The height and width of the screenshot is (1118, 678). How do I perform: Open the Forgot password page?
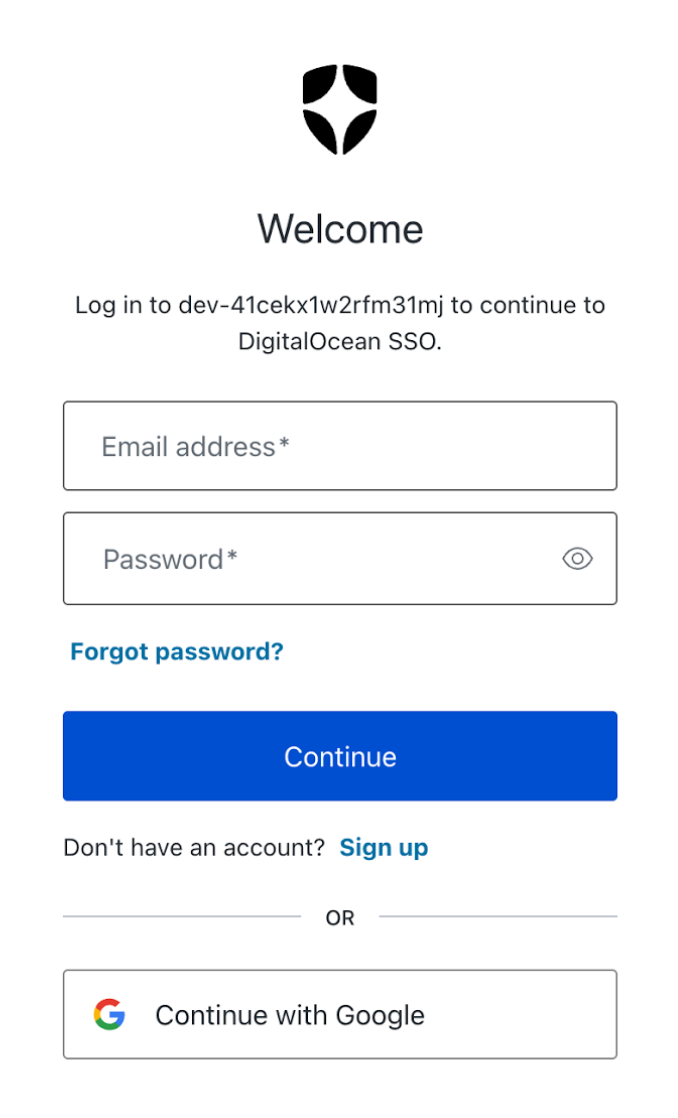[177, 651]
